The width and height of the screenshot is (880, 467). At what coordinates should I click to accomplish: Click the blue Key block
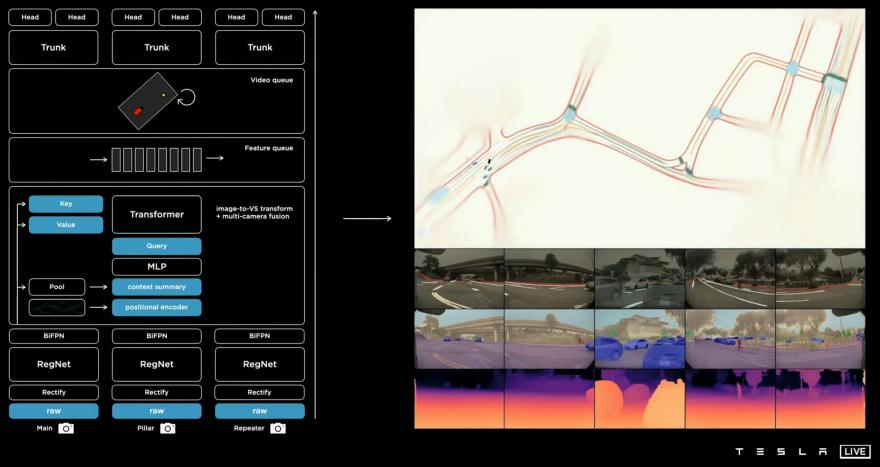66,204
